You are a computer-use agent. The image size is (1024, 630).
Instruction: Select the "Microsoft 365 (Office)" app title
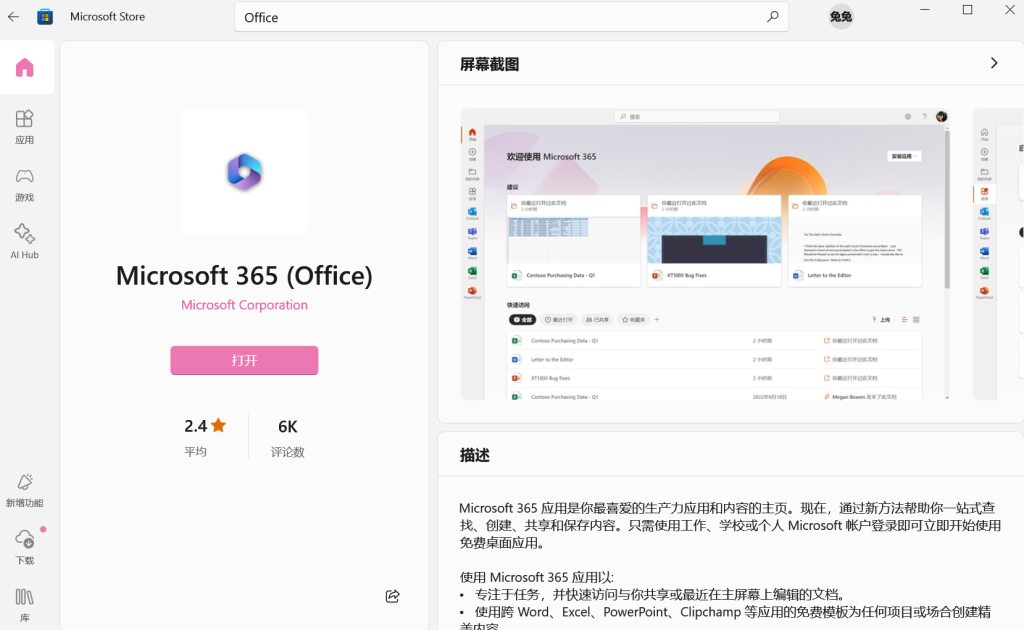tap(244, 276)
